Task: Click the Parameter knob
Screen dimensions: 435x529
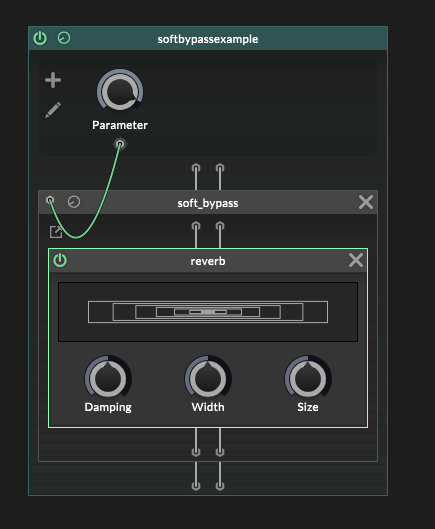Action: [120, 91]
